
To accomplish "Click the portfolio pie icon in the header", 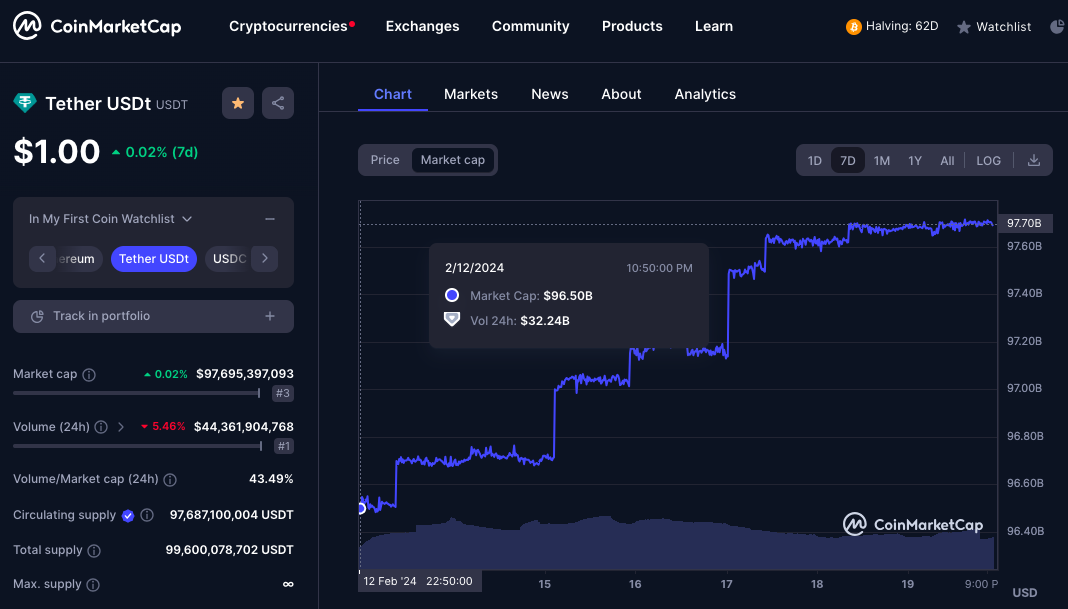I will coord(1058,27).
